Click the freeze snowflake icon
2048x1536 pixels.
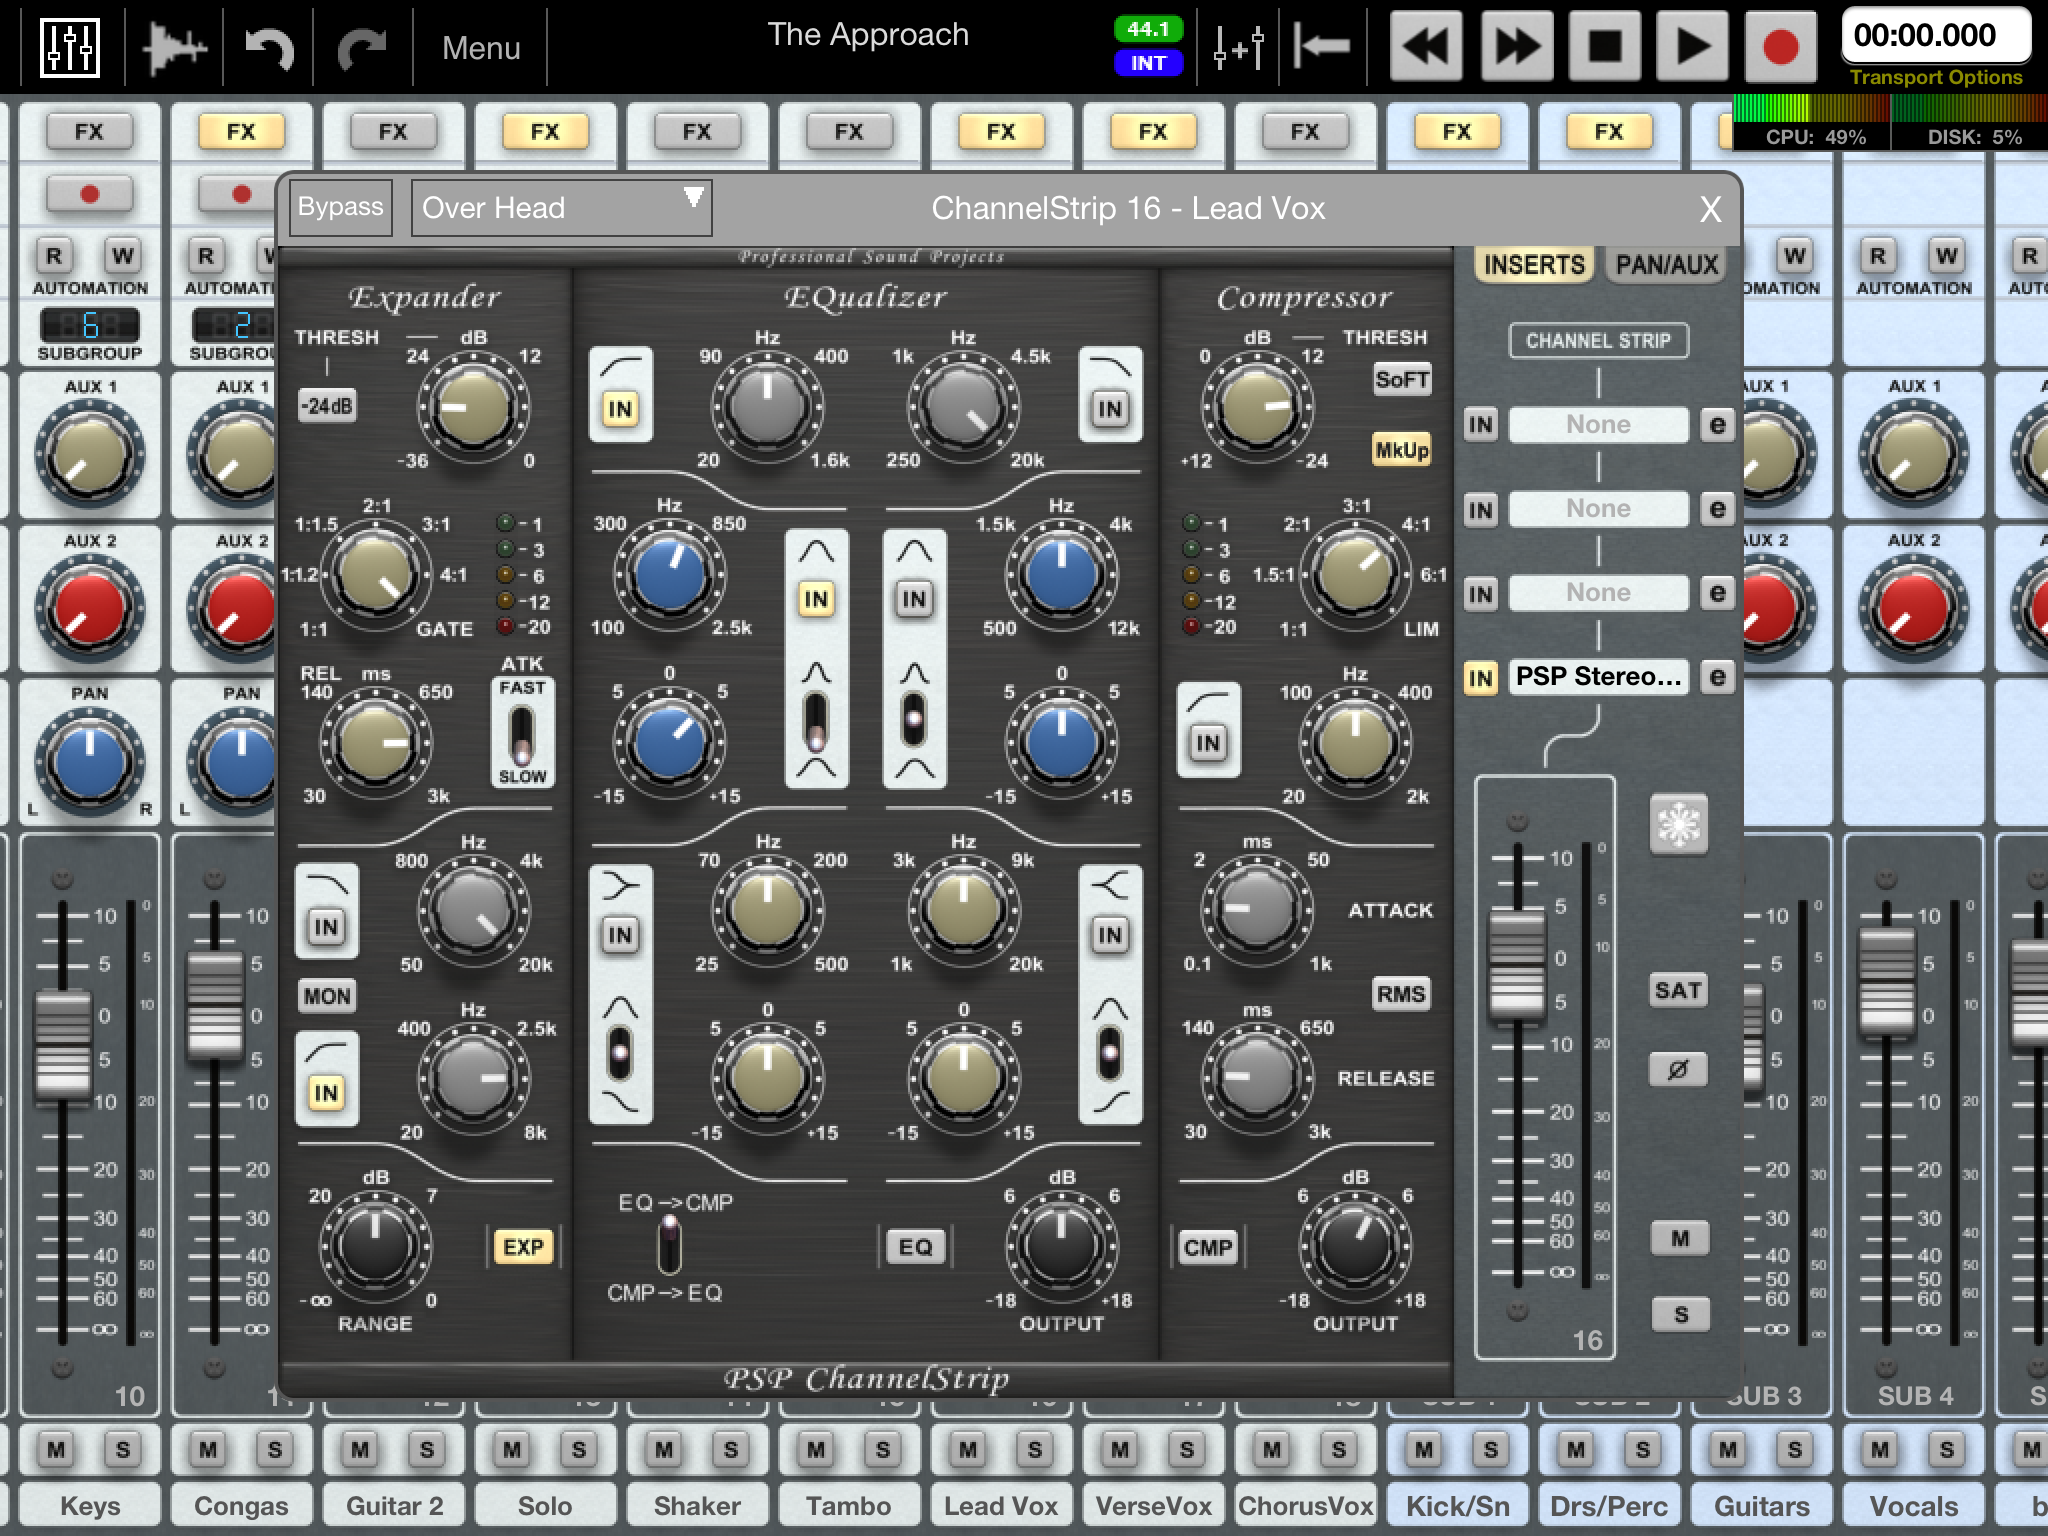(1679, 825)
